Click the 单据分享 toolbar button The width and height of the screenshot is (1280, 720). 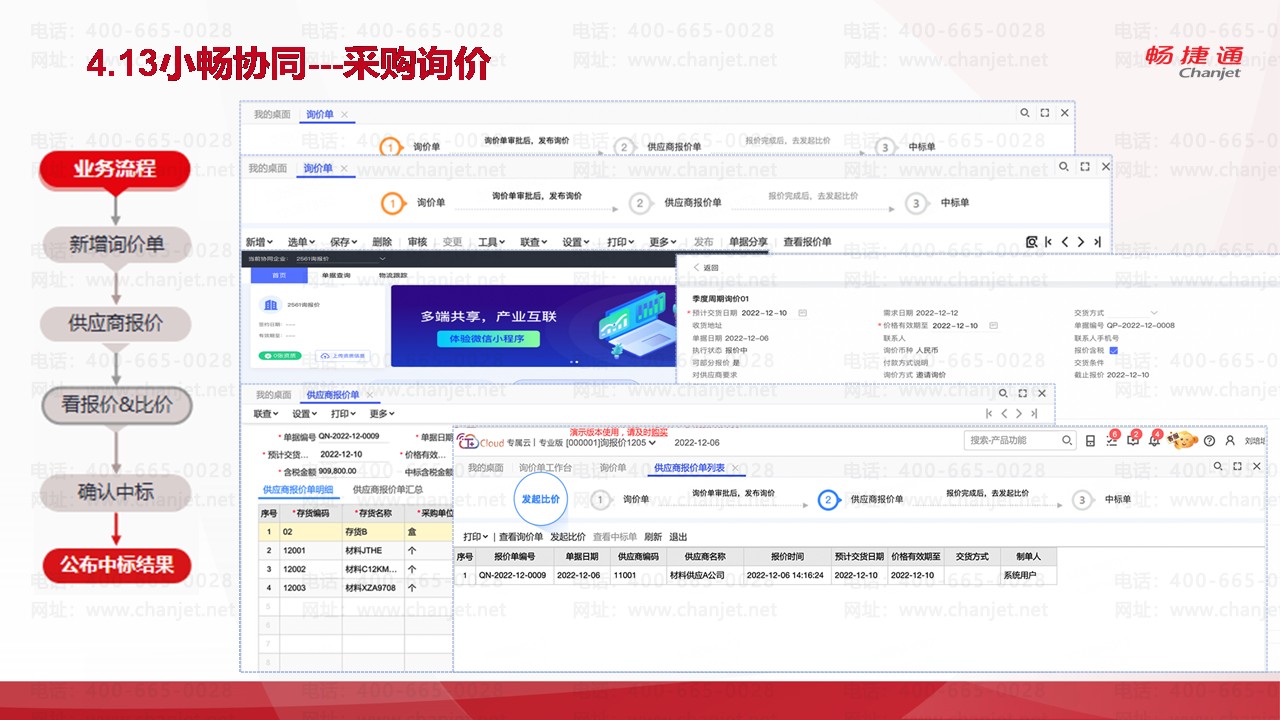[748, 242]
